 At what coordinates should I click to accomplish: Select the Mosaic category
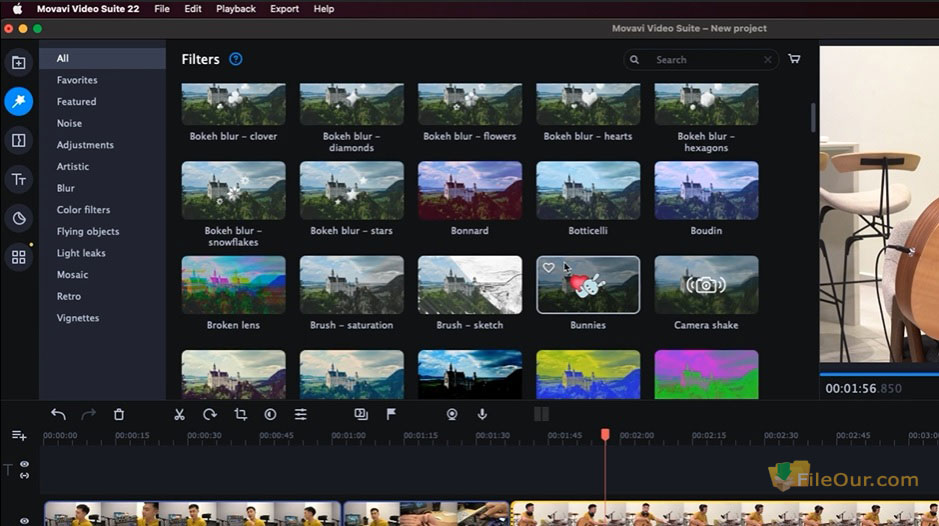[102, 274]
